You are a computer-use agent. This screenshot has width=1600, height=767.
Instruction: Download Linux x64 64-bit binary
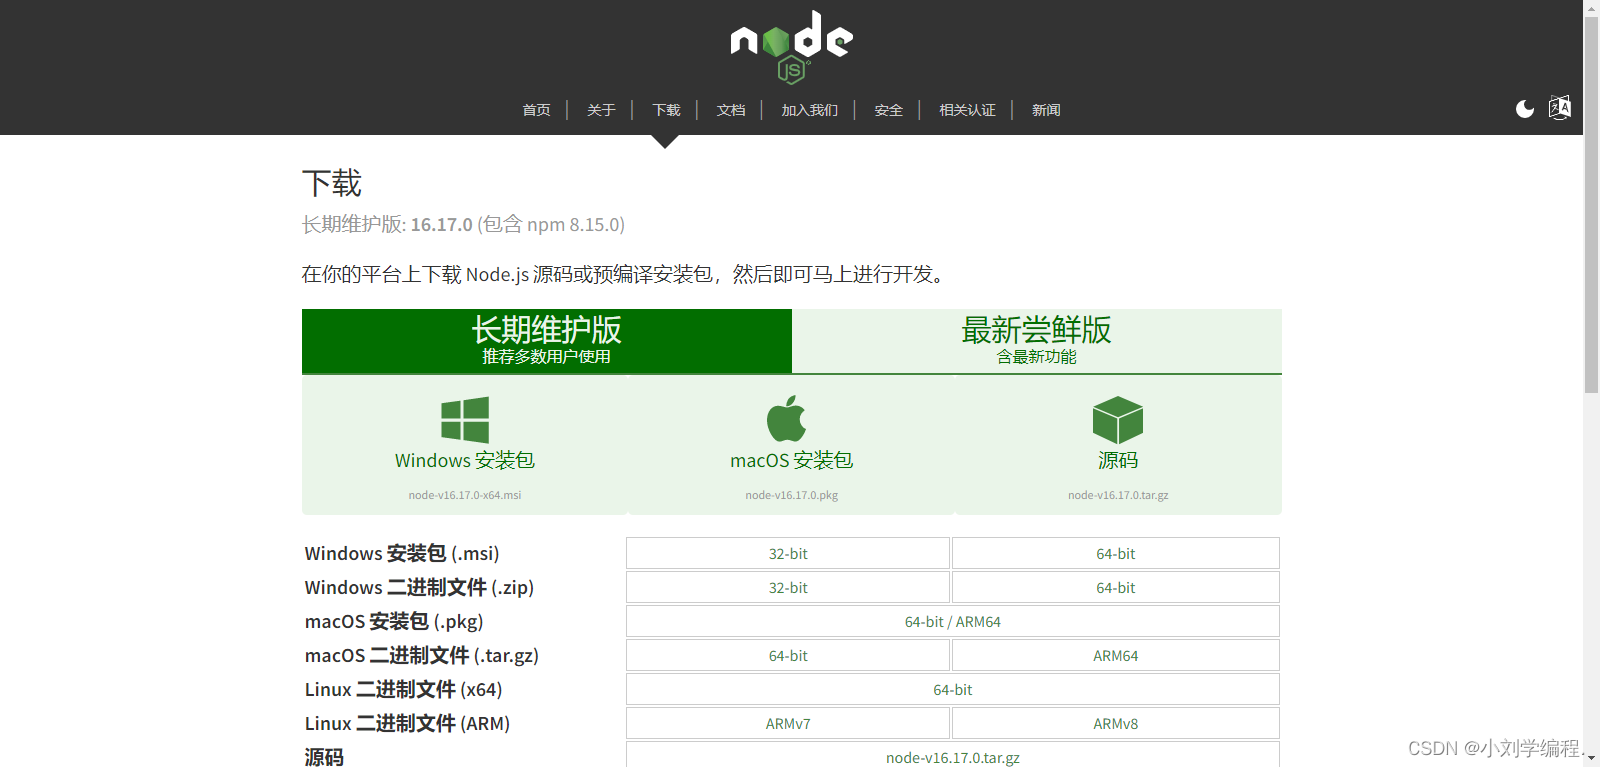click(953, 689)
